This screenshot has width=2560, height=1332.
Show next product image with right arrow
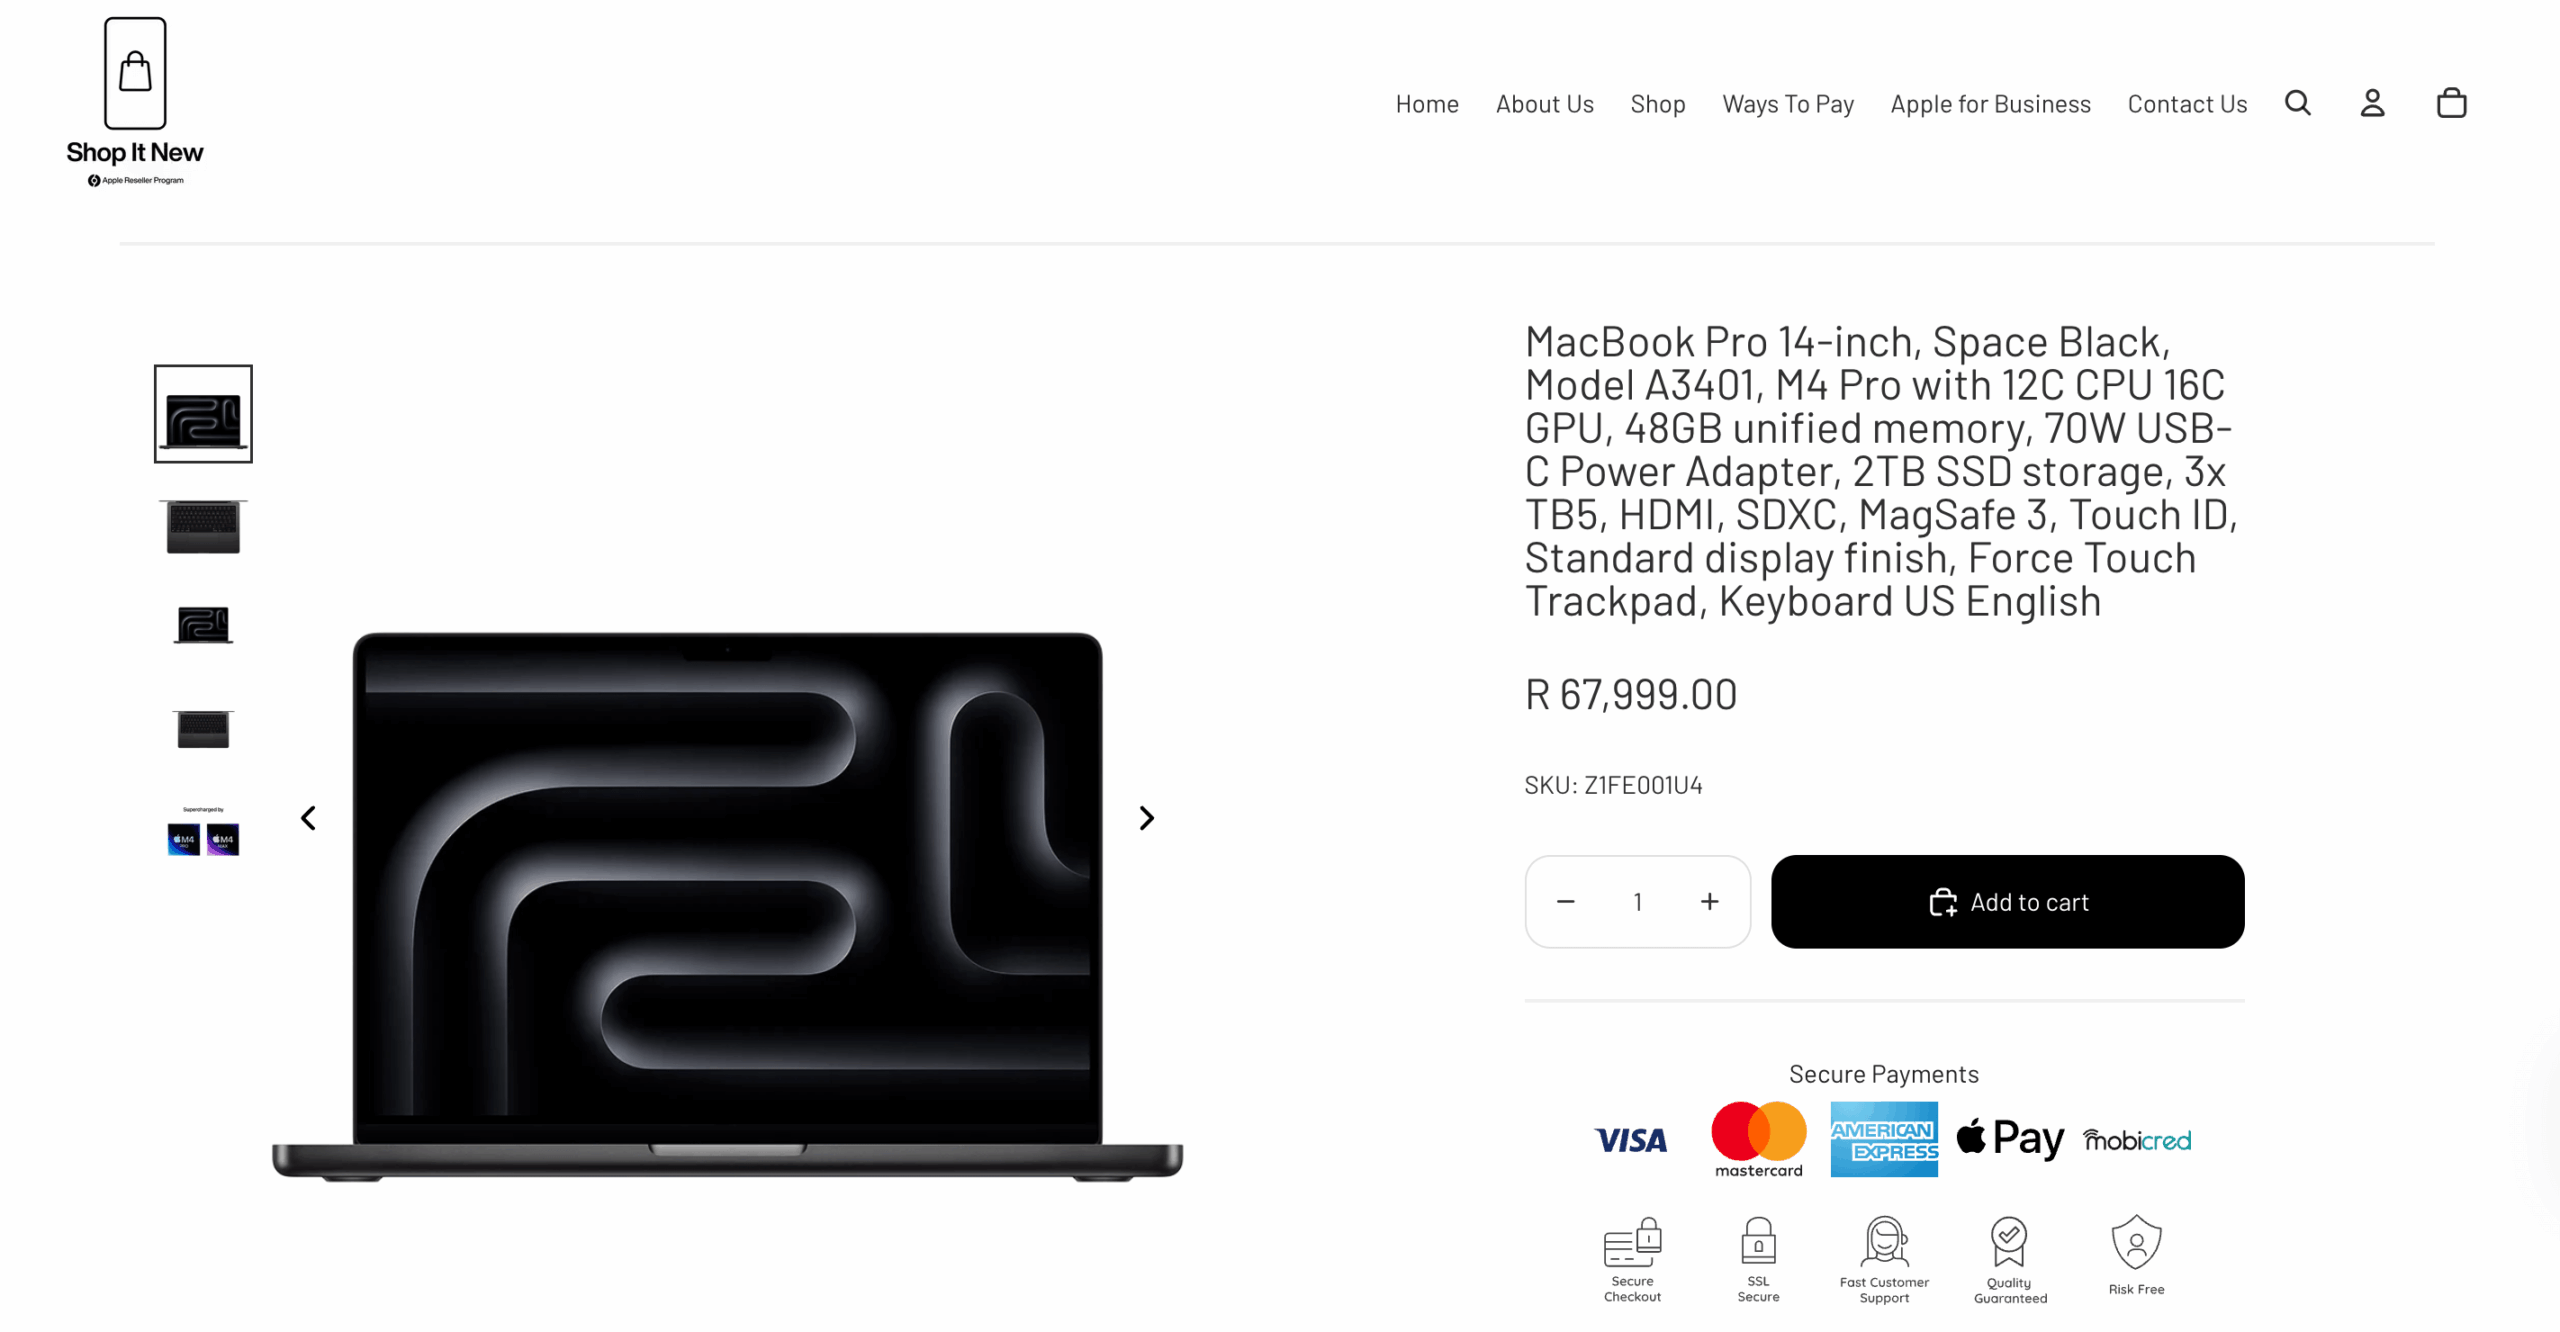[x=1147, y=818]
